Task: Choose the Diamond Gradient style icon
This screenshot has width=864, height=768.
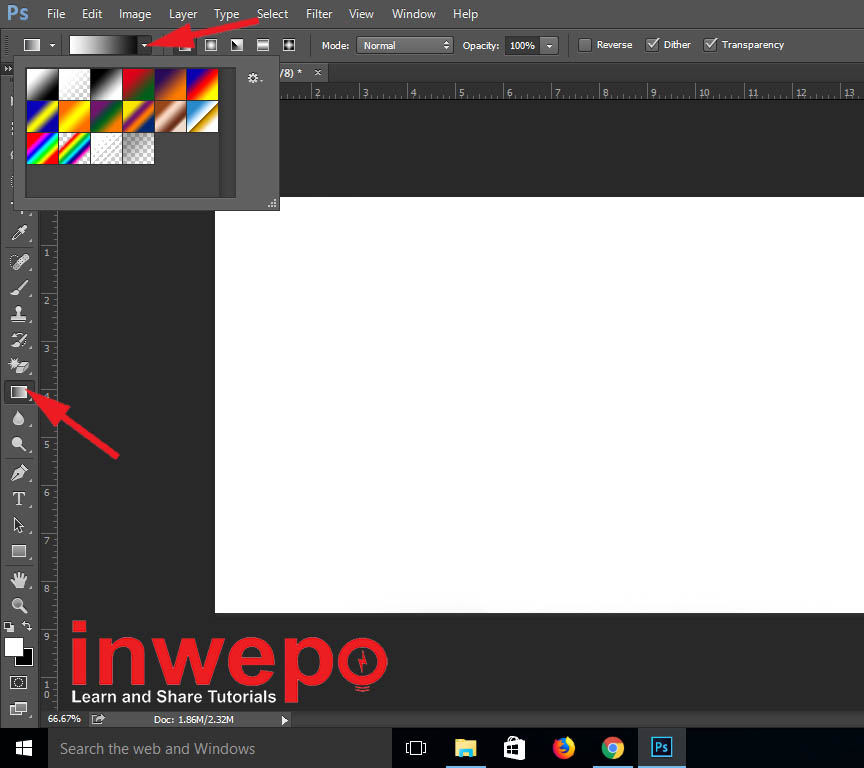Action: pos(289,45)
